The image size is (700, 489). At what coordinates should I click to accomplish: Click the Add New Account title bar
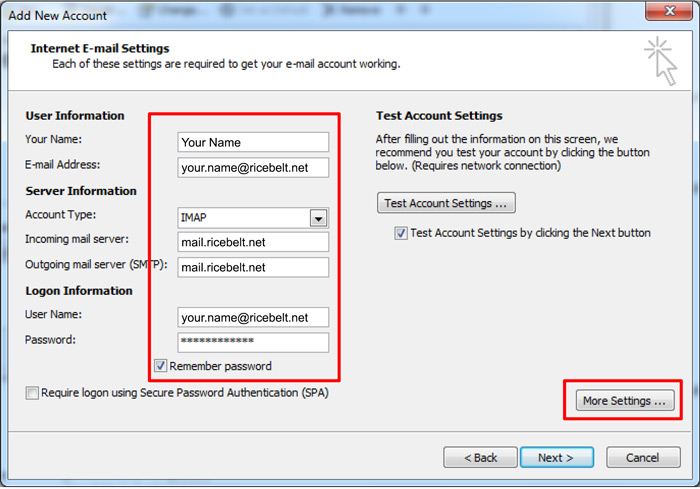(300, 12)
